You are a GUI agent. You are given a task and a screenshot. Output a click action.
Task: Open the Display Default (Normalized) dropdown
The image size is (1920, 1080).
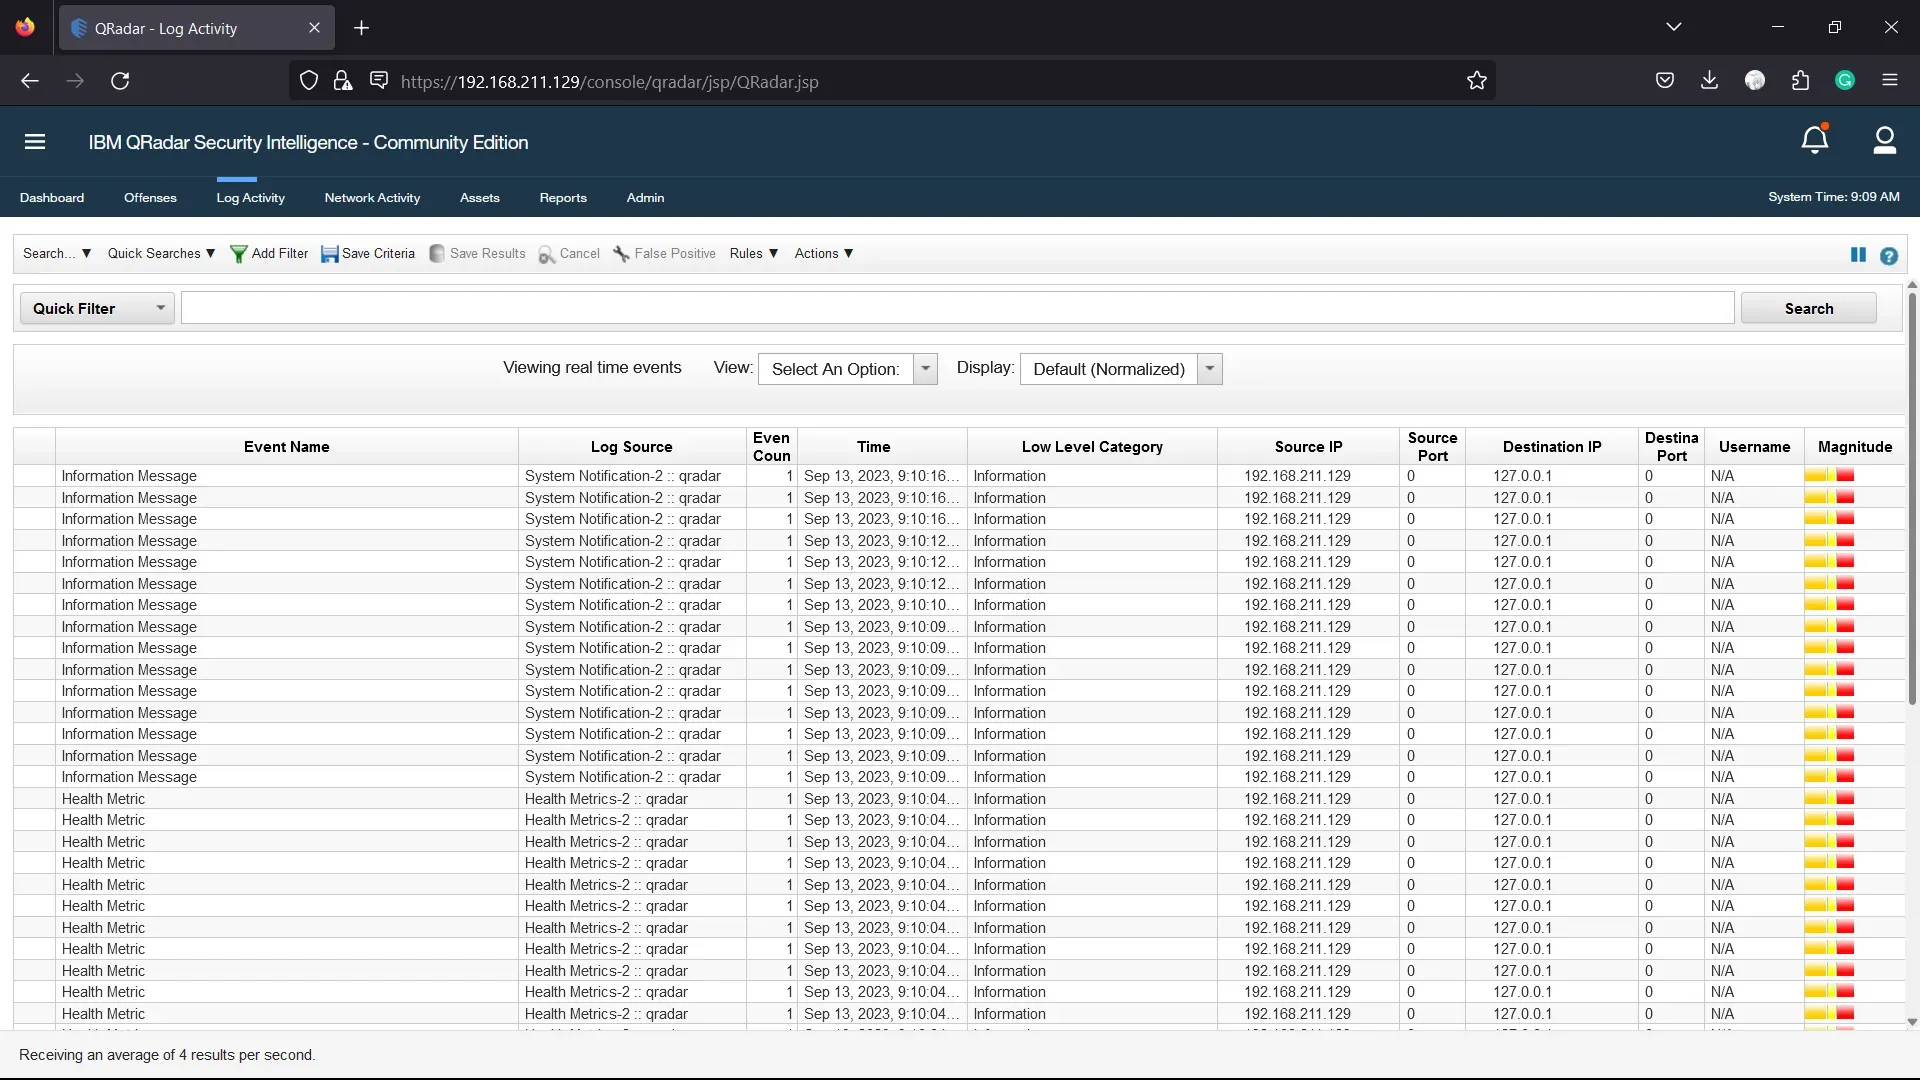tap(1120, 369)
